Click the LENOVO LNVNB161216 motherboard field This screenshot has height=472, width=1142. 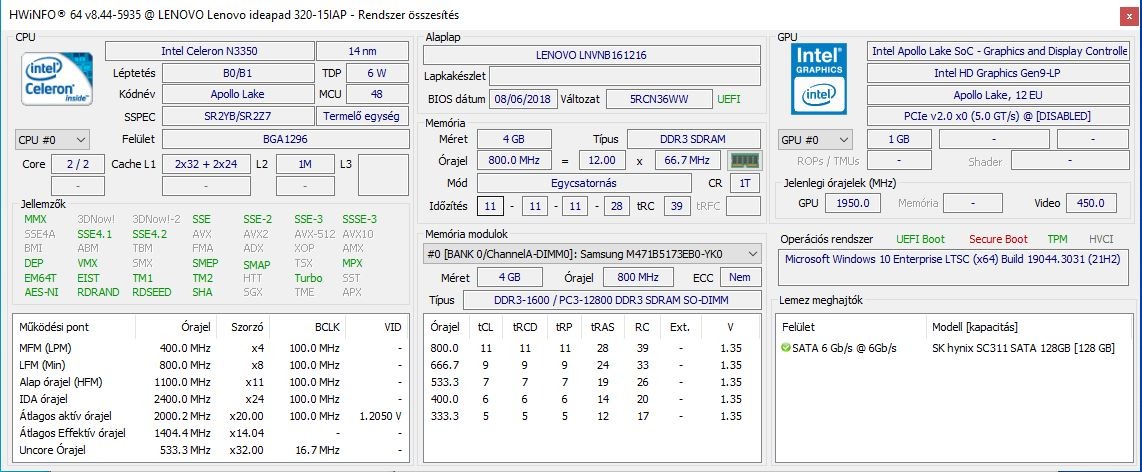[591, 55]
